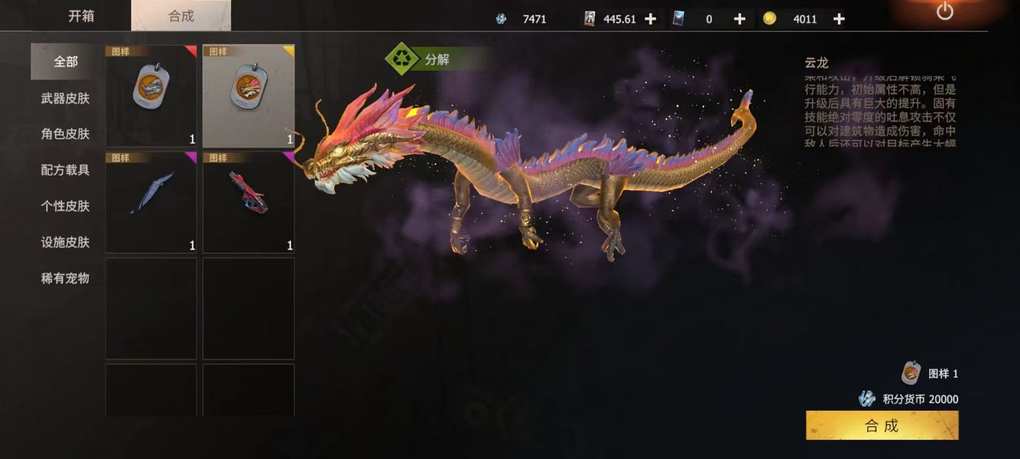Click the green 分解 recycle icon
This screenshot has height=459, width=1020.
[x=402, y=60]
